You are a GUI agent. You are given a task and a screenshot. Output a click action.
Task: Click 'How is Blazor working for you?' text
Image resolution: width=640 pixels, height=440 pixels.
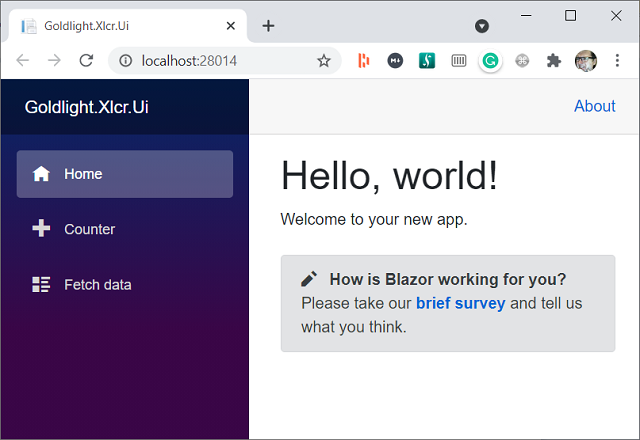tap(448, 279)
